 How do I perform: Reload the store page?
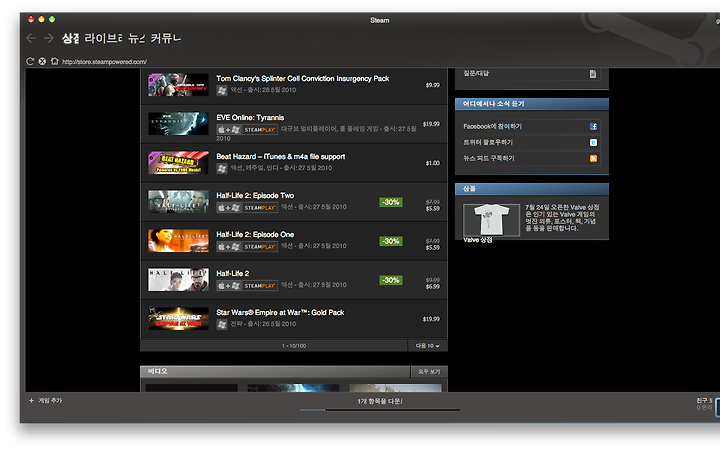click(30, 61)
